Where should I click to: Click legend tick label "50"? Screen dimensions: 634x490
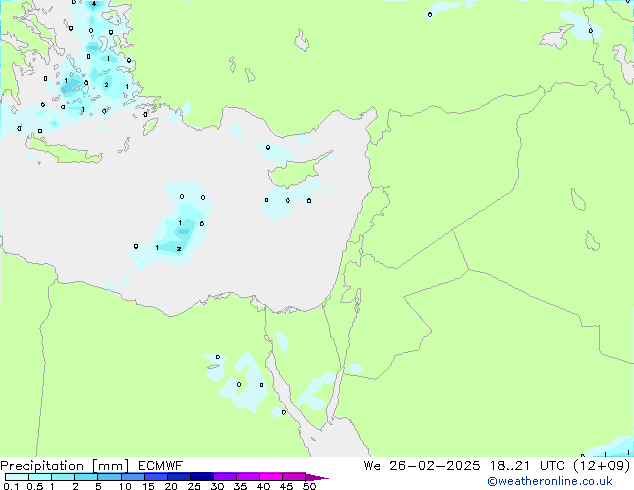click(x=309, y=486)
